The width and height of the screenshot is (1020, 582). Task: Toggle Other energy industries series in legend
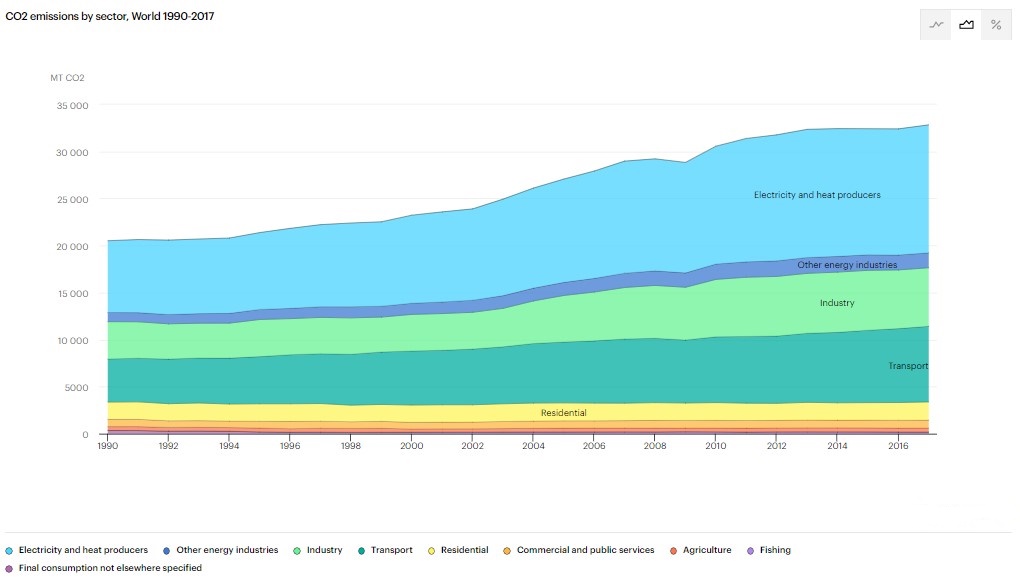pos(226,550)
